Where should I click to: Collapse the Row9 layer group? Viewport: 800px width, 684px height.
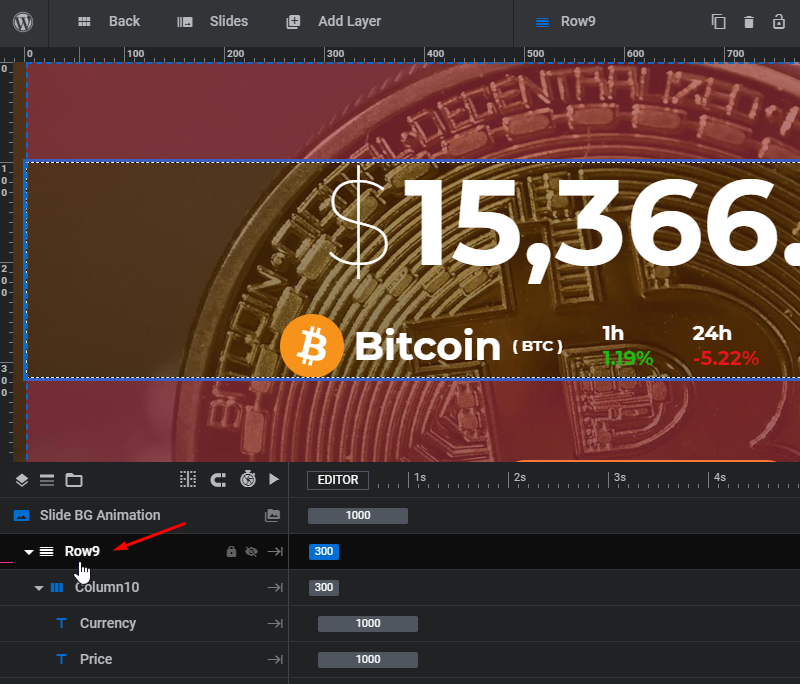pyautogui.click(x=29, y=552)
